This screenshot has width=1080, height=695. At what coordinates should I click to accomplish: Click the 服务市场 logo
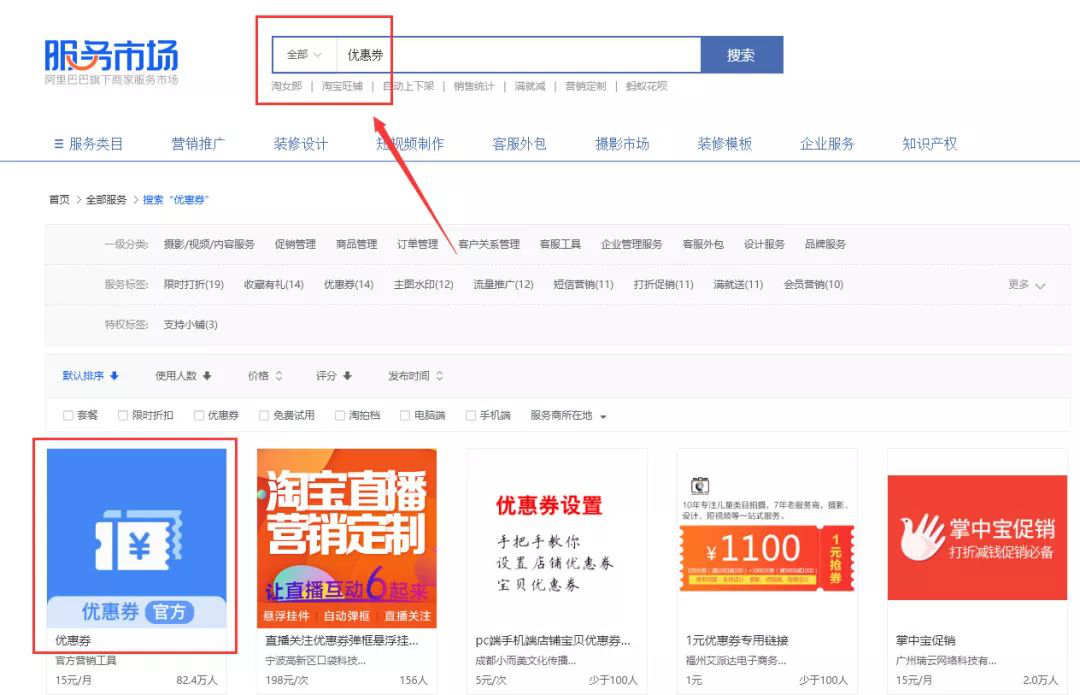tap(111, 61)
